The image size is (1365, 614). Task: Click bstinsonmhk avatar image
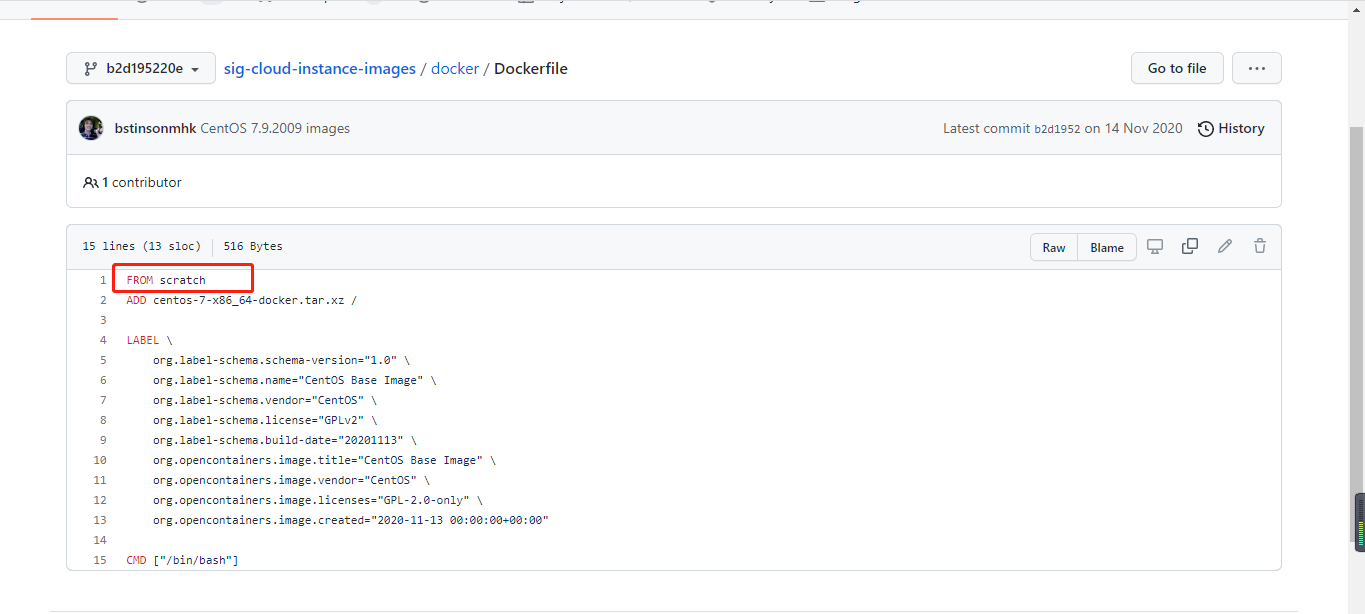[x=91, y=128]
